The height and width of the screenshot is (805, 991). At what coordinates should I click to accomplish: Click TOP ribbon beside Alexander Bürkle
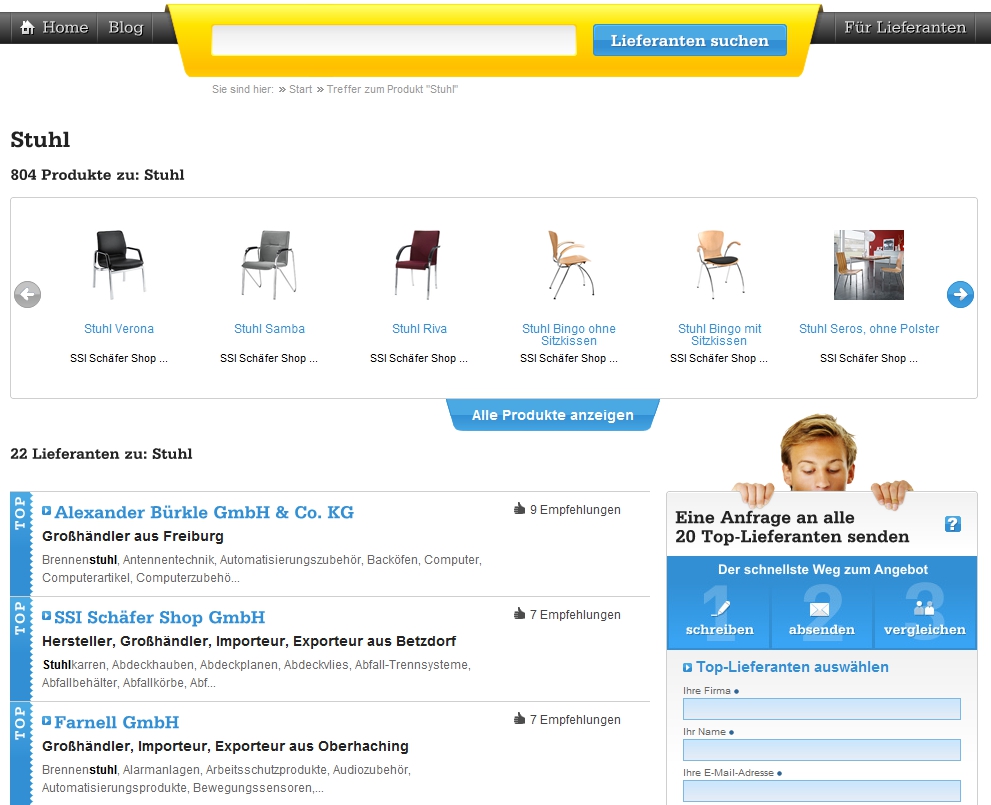(20, 543)
